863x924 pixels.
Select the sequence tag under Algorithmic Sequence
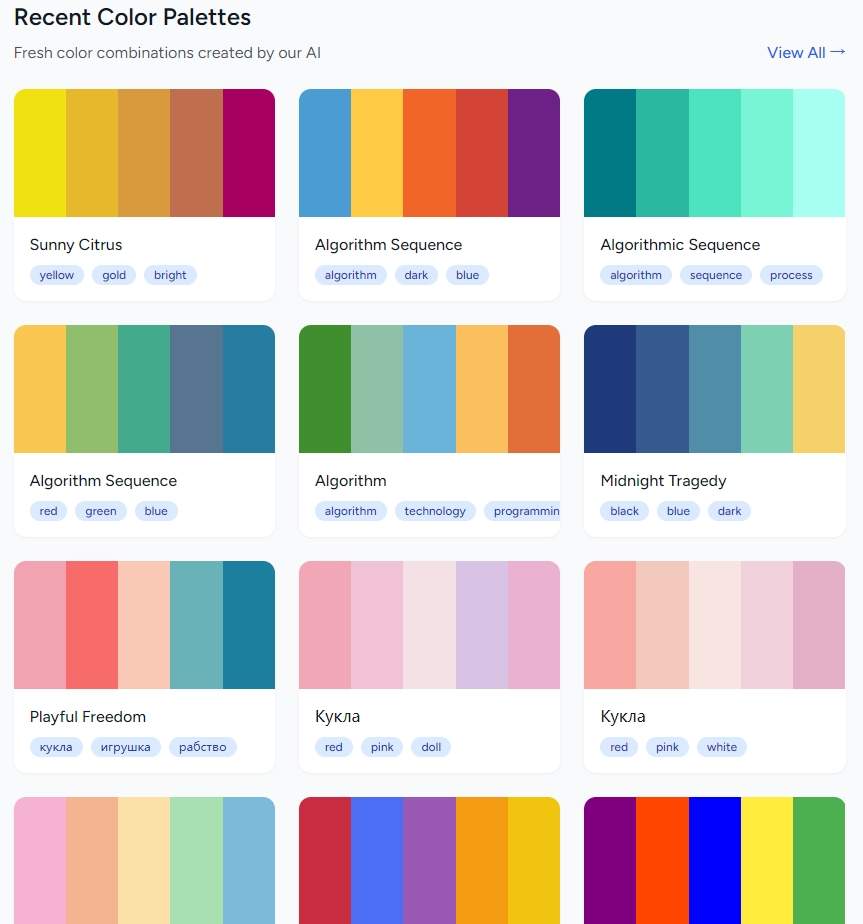(715, 275)
